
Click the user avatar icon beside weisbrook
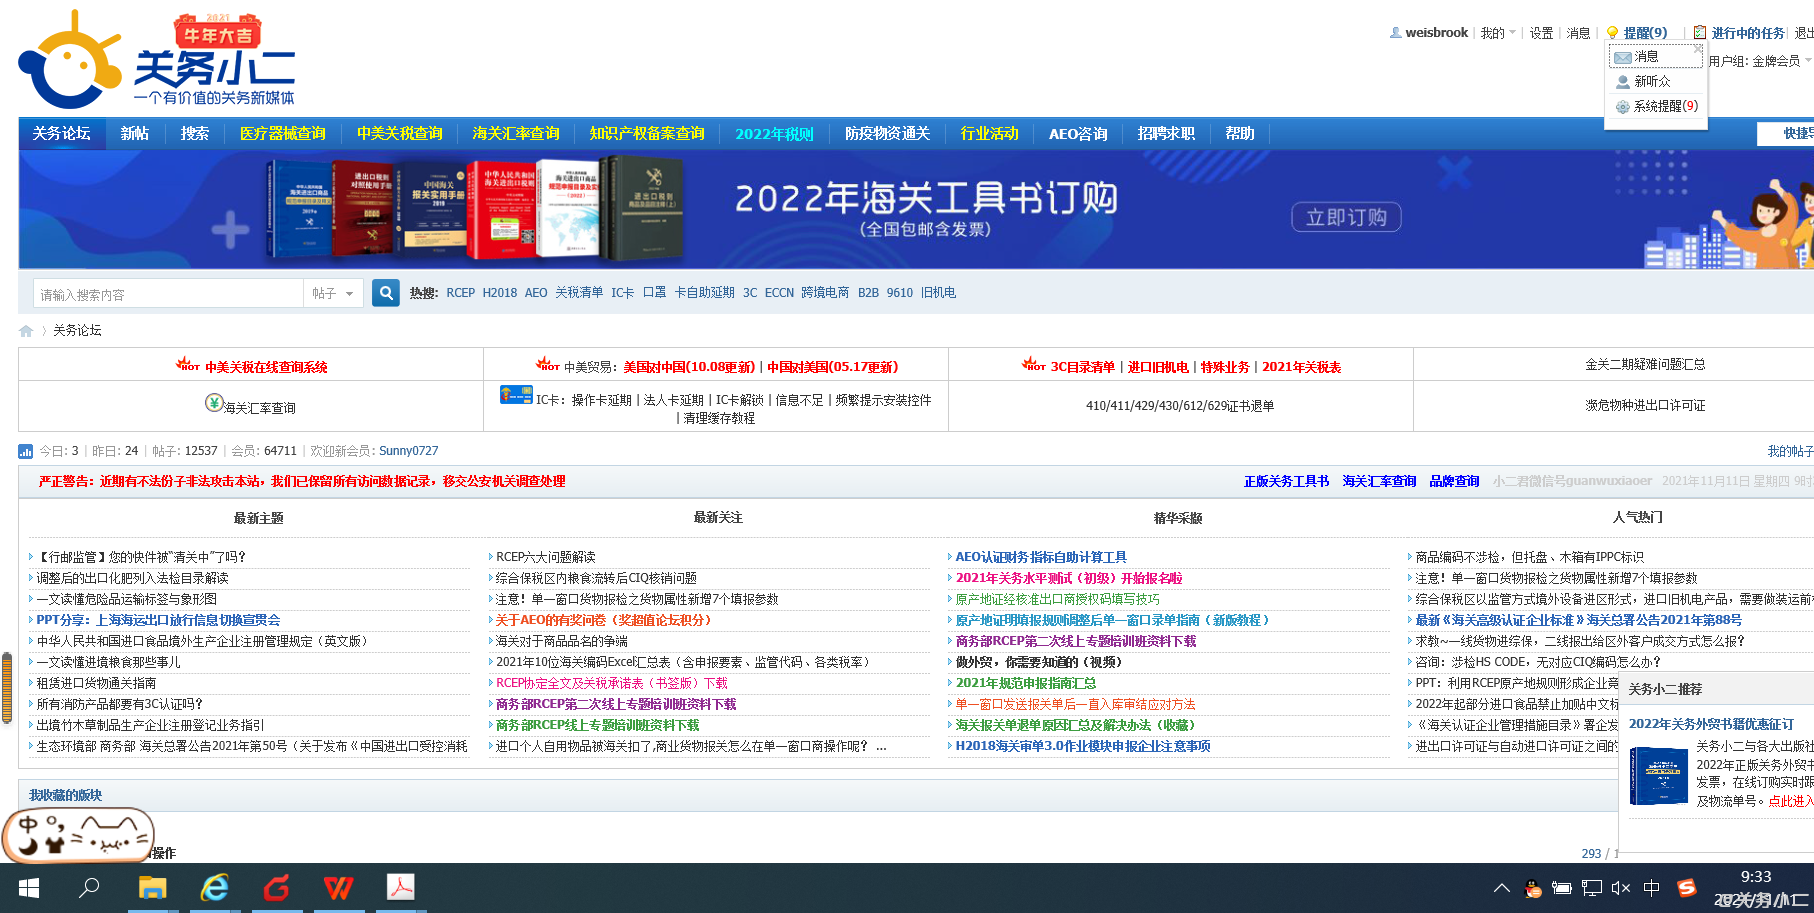tap(1396, 33)
